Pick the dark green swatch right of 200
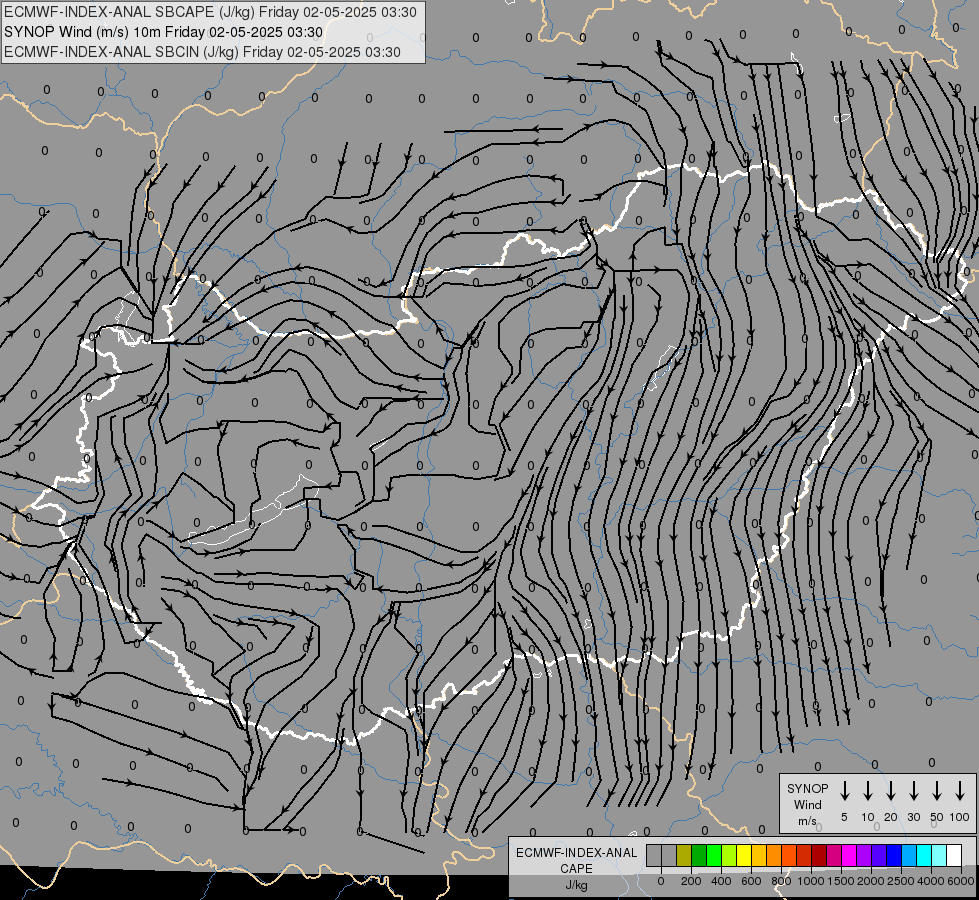 [x=699, y=855]
